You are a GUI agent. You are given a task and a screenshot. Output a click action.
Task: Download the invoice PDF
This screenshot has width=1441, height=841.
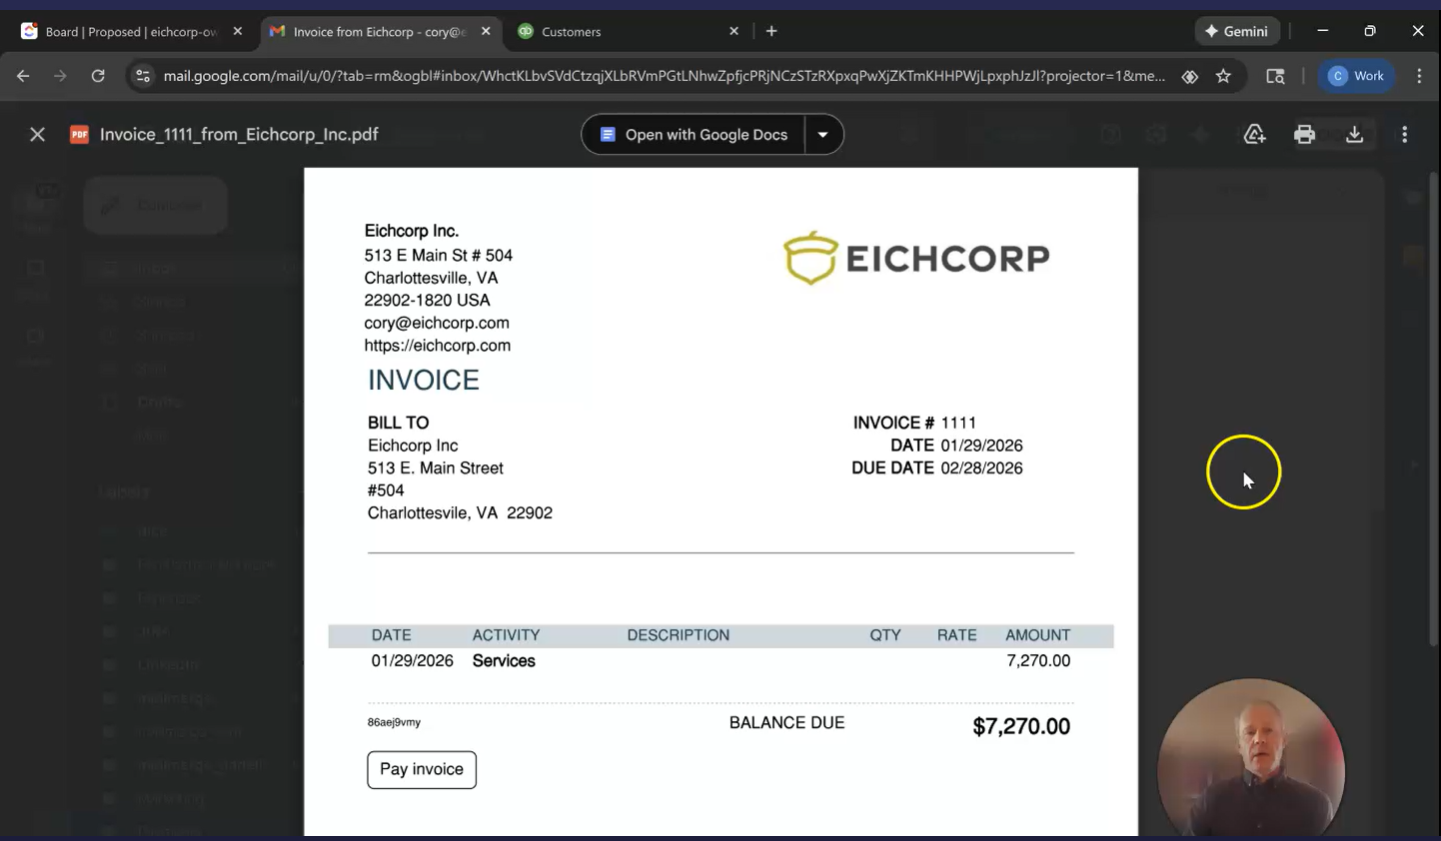click(1354, 134)
